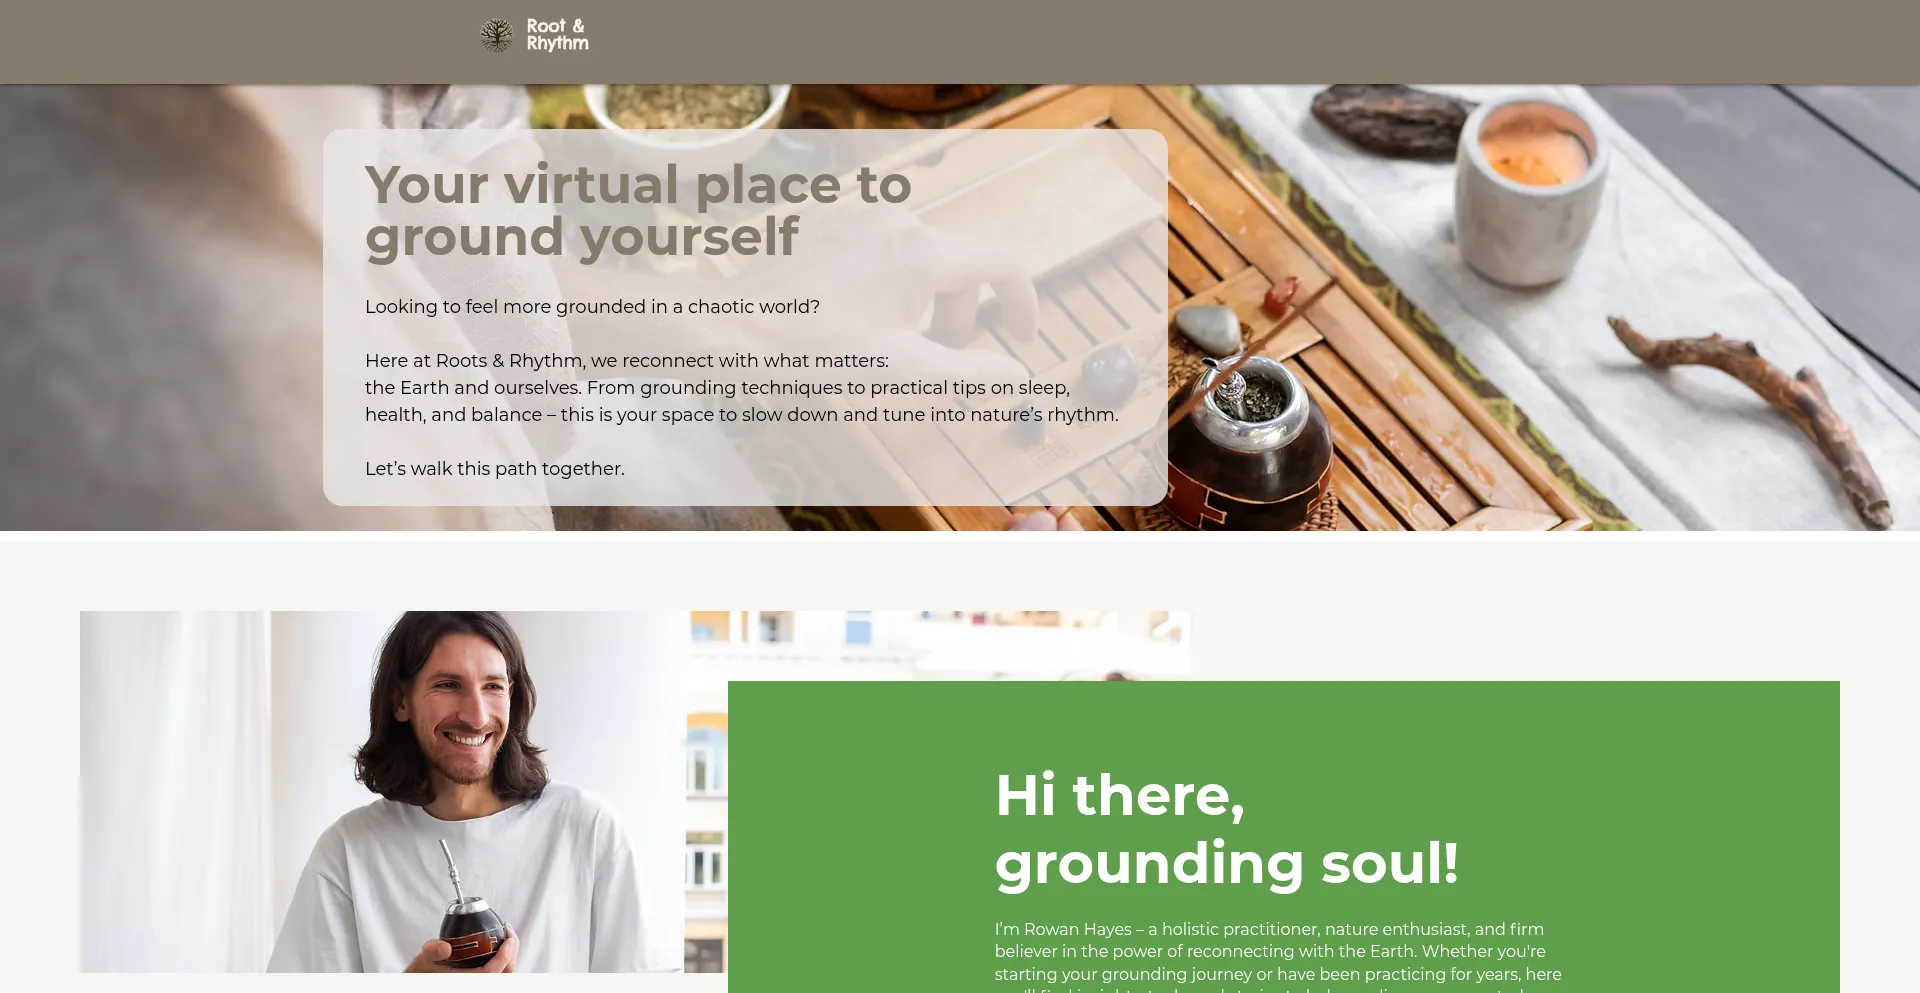Image resolution: width=1920 pixels, height=993 pixels.
Task: Click the silver-rimmed mate gourd in hero image
Action: (1250, 440)
